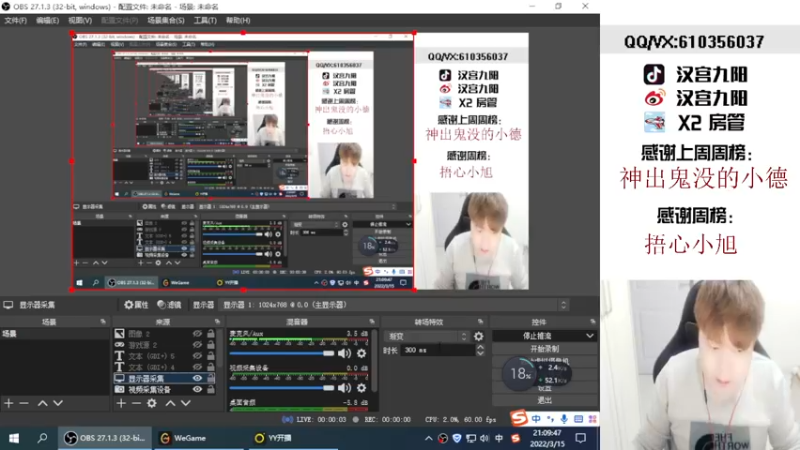The height and width of the screenshot is (450, 800).
Task: Open the 渐变 transition type dropdown
Action: (427, 336)
